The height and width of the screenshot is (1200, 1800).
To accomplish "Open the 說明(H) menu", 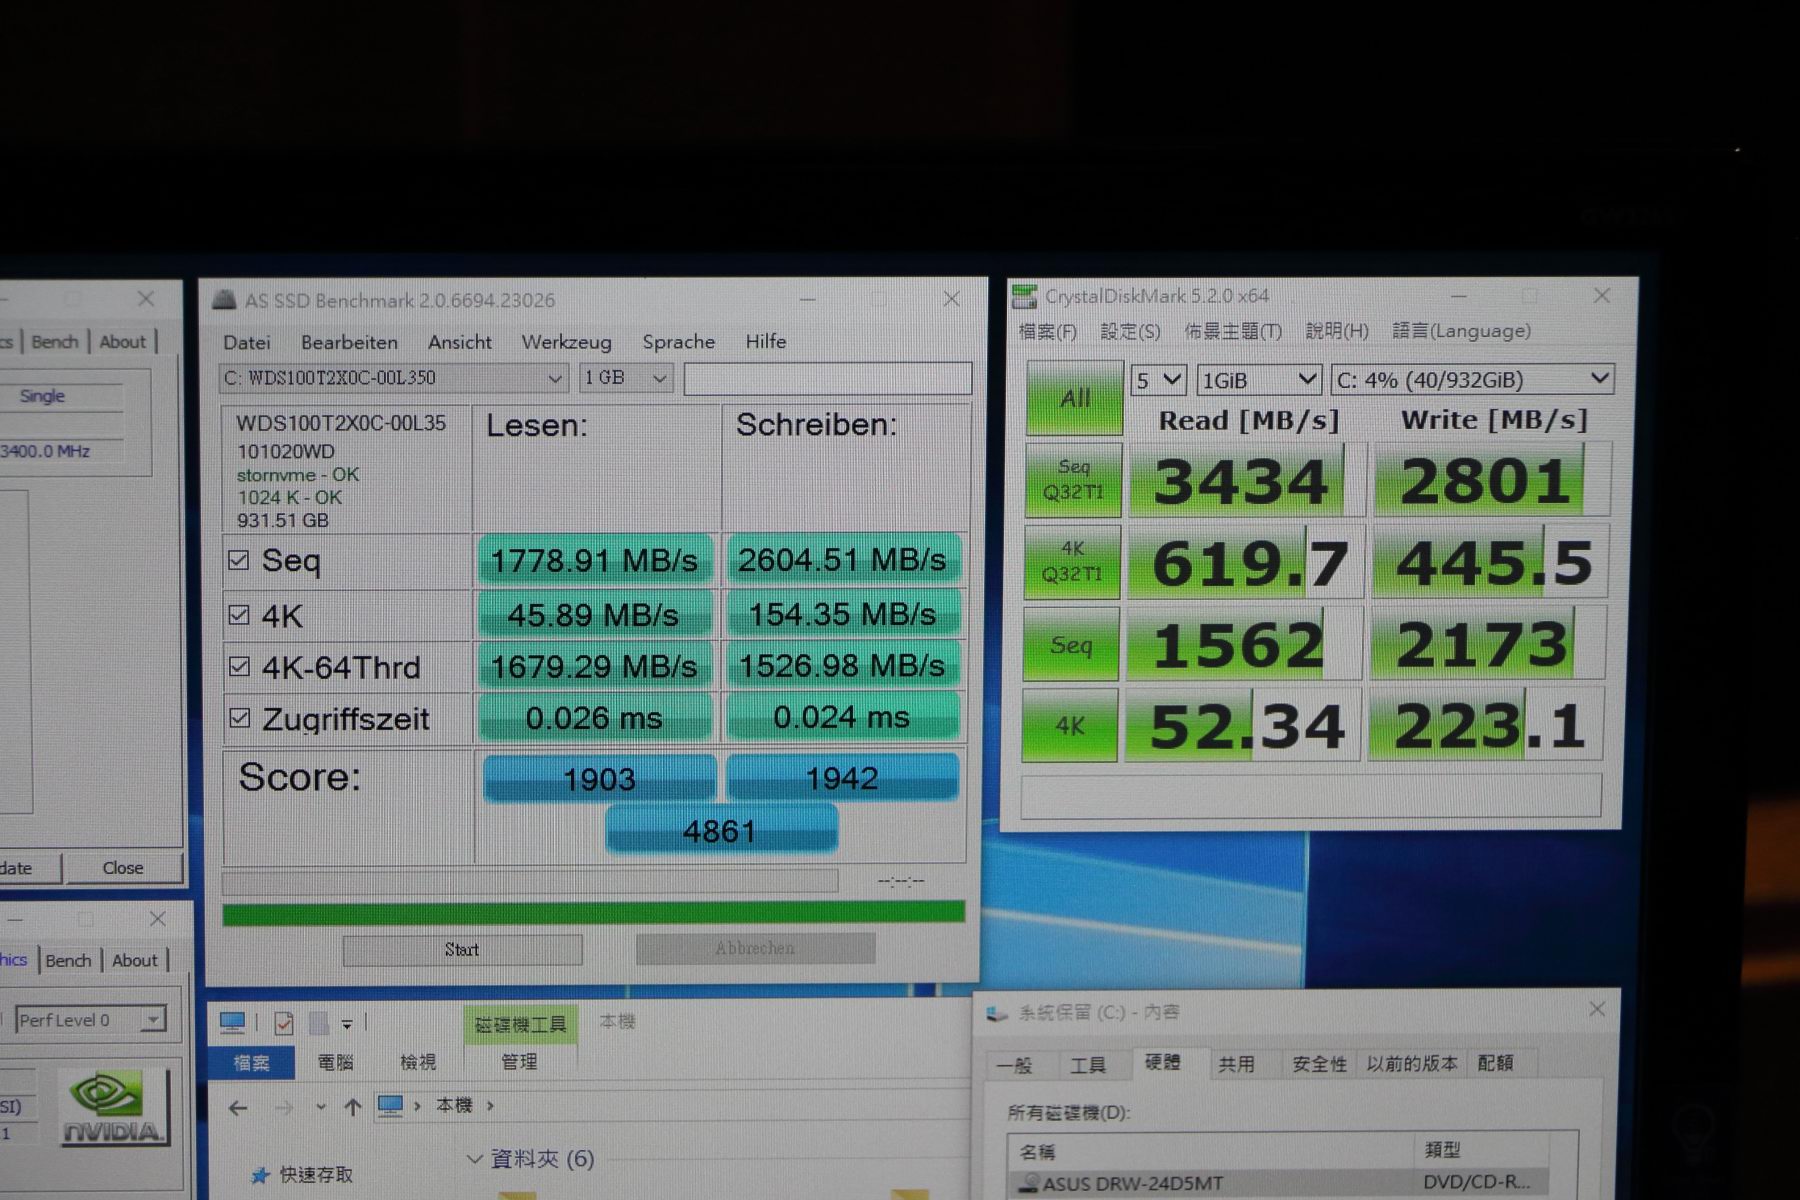I will click(x=1337, y=331).
